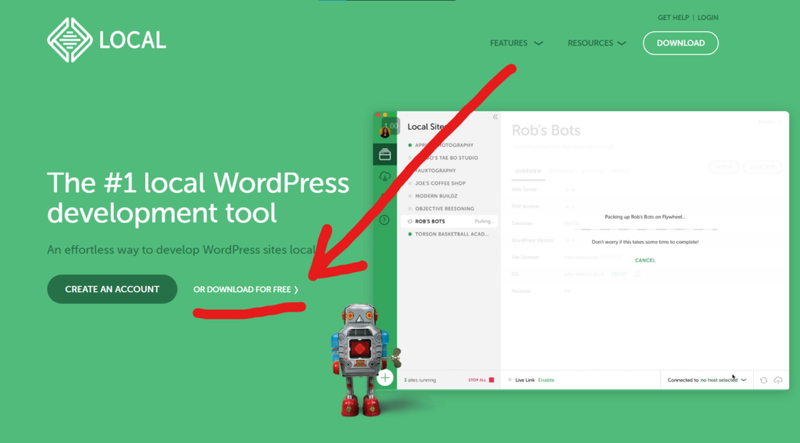This screenshot has height=443, width=800.
Task: Select JOE'S COFFEE SHOP site
Action: coord(440,183)
